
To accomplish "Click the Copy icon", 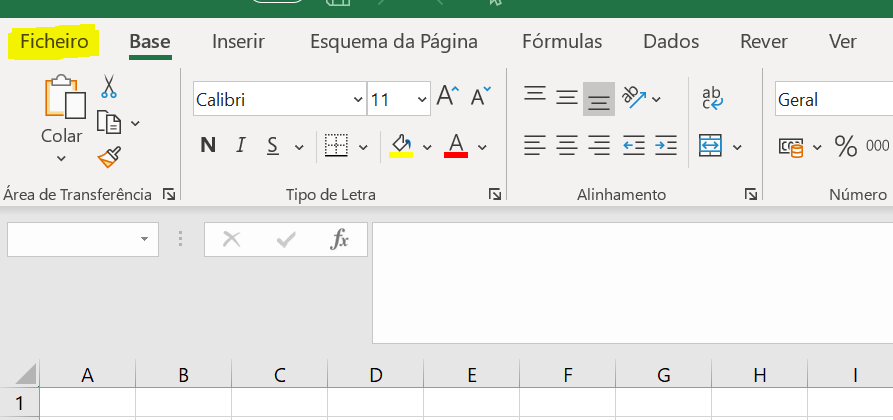I will pos(109,122).
